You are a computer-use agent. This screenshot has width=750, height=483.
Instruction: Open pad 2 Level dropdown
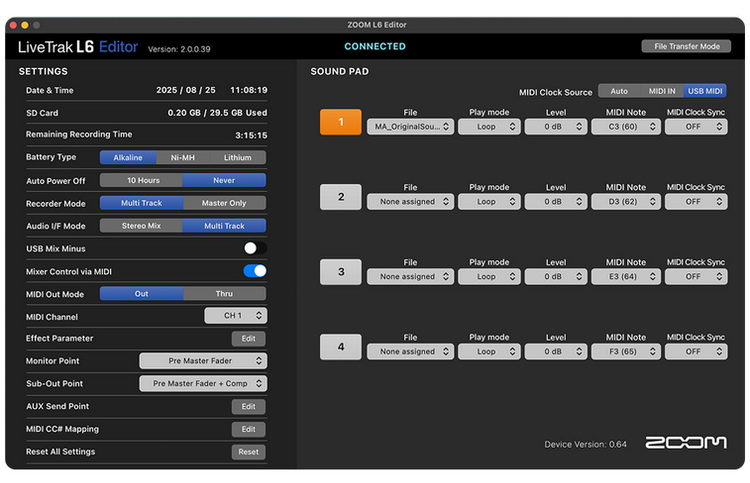(x=556, y=202)
